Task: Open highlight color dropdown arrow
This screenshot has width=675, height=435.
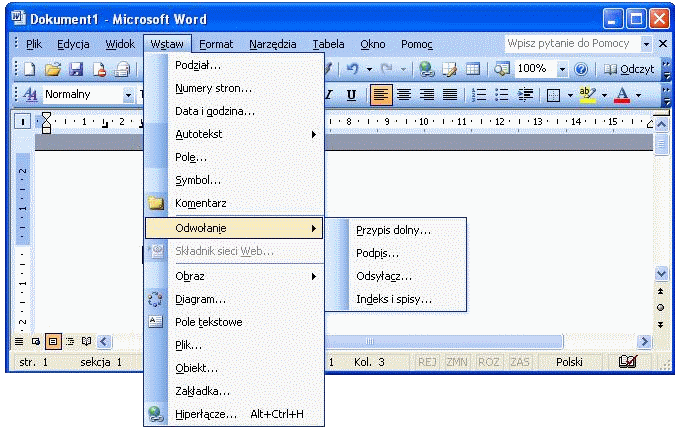Action: point(604,95)
